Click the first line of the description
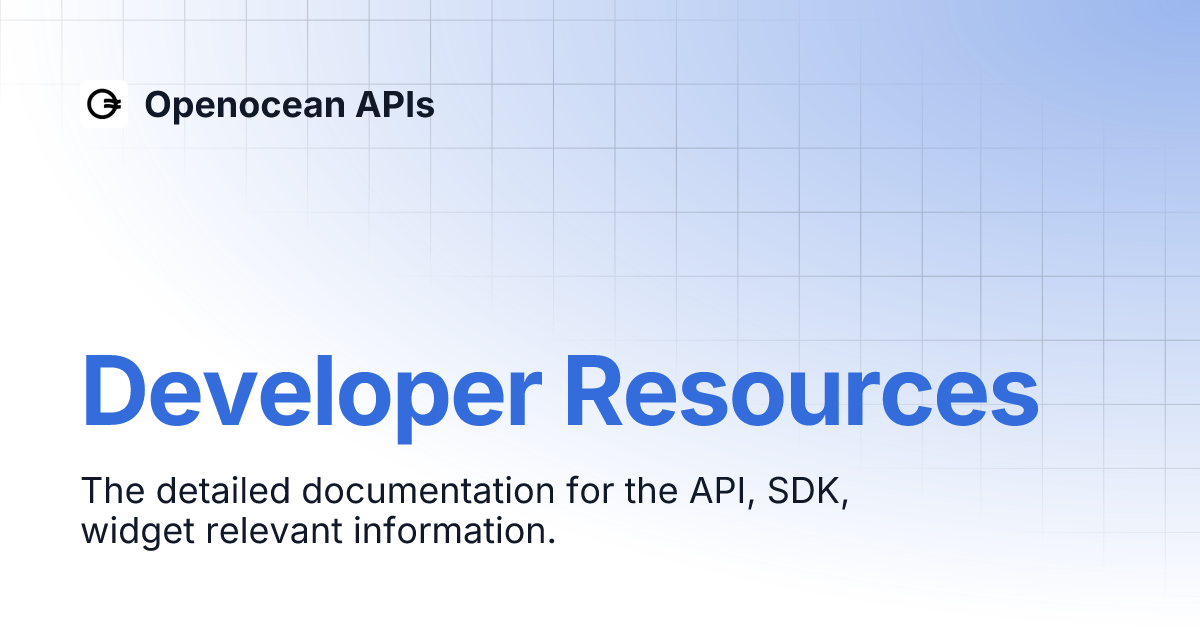Screen dimensions: 1200x630 pyautogui.click(x=465, y=492)
